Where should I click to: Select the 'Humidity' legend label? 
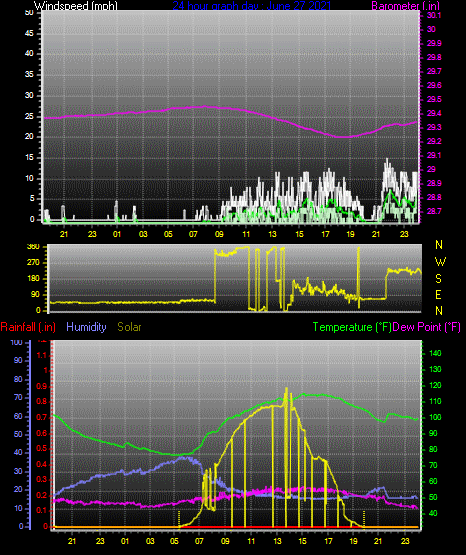(86, 327)
